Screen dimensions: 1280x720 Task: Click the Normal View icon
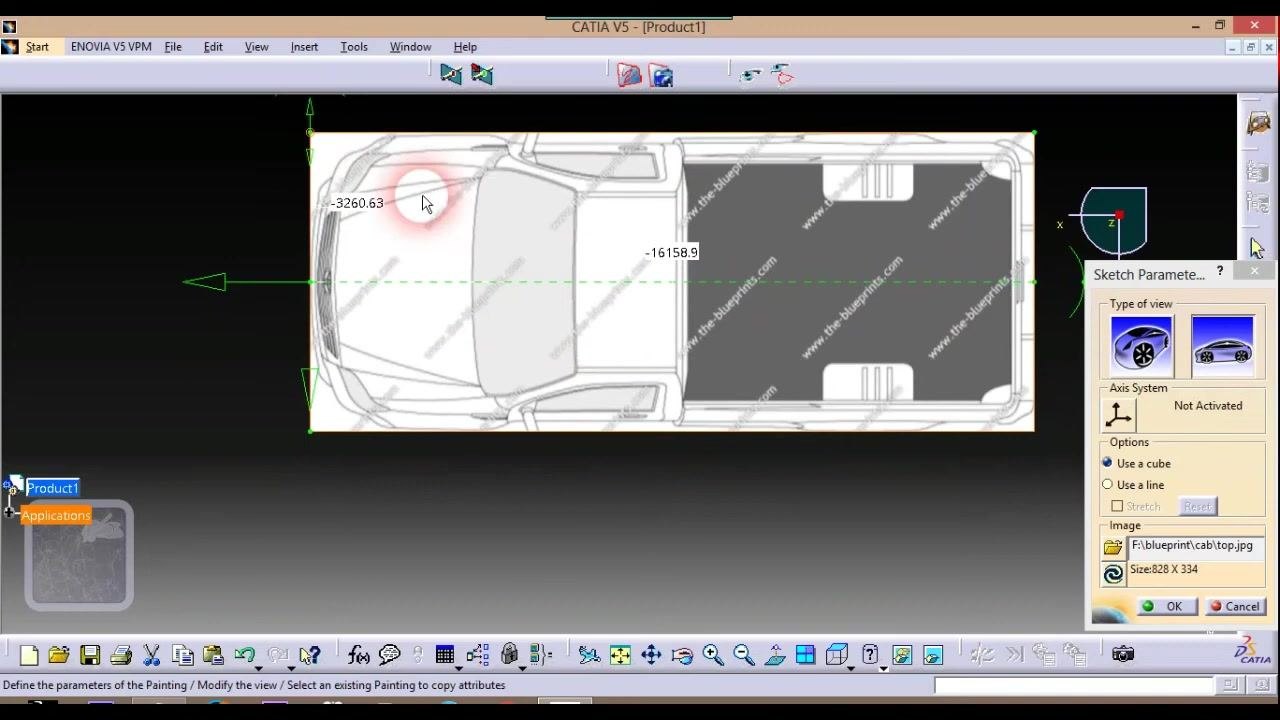coord(775,655)
